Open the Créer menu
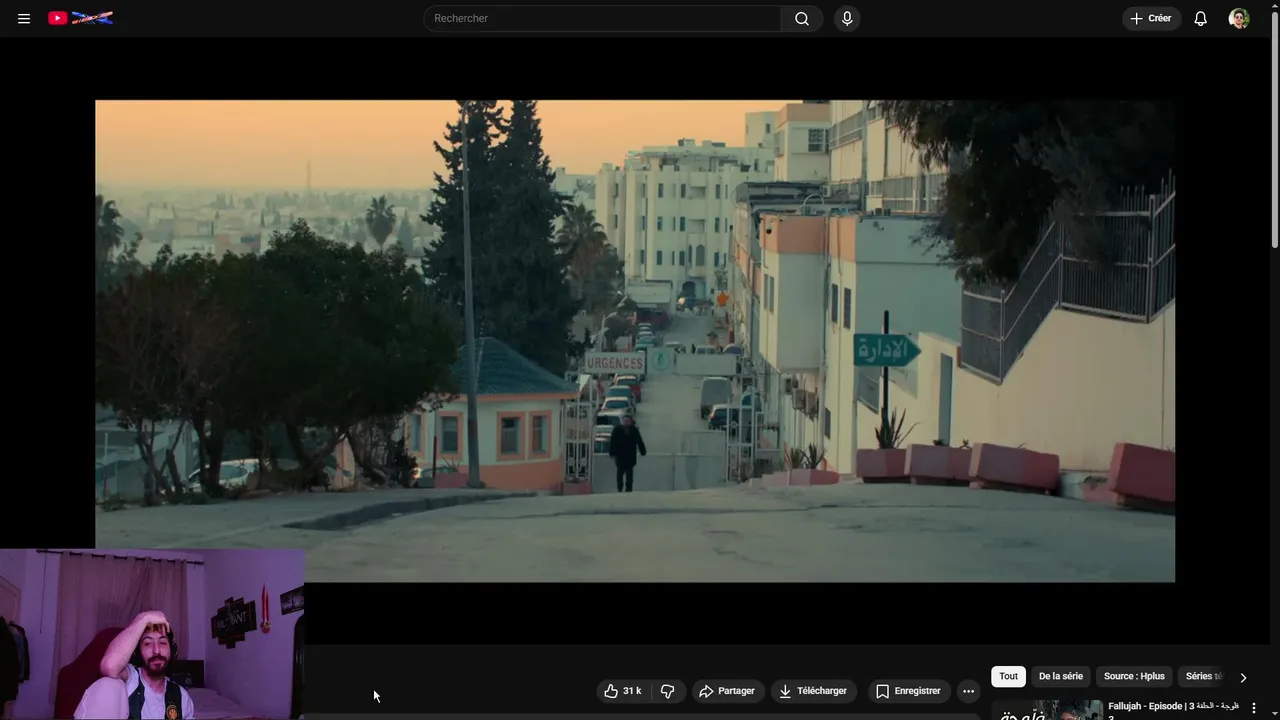Image resolution: width=1280 pixels, height=720 pixels. tap(1151, 18)
